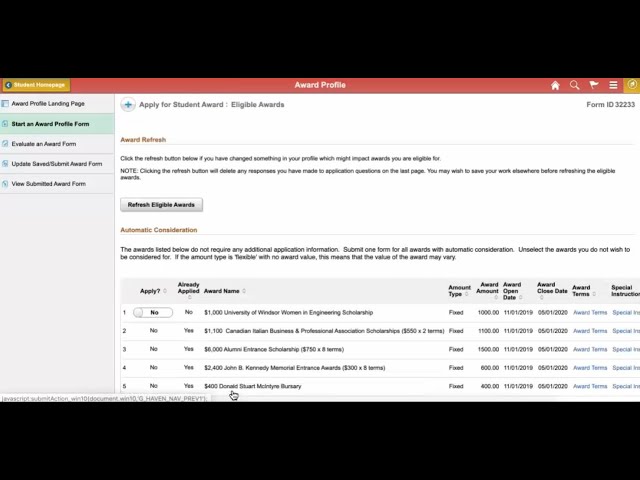Sort table by Already Applied column
Screen dimensions: 640x480
coord(188,288)
